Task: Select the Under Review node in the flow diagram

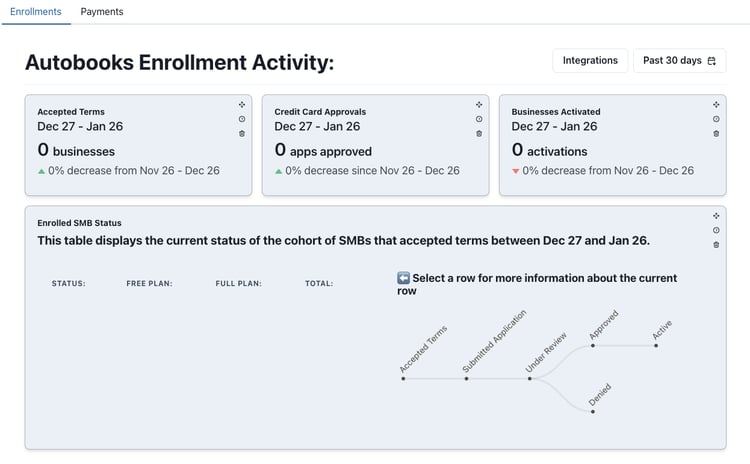Action: [x=530, y=379]
